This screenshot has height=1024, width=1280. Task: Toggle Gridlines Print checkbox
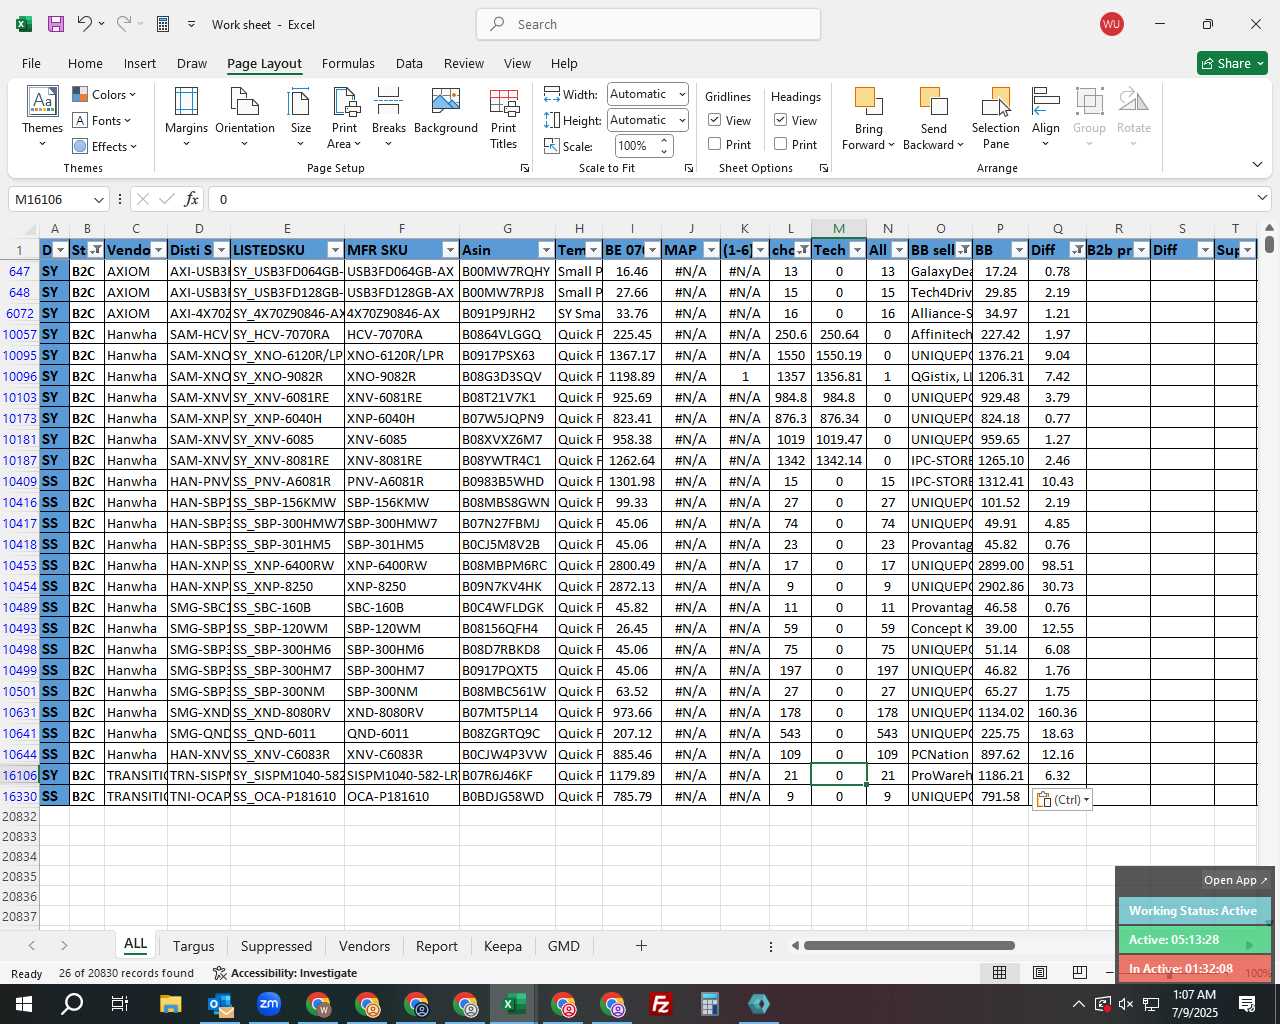tap(715, 144)
